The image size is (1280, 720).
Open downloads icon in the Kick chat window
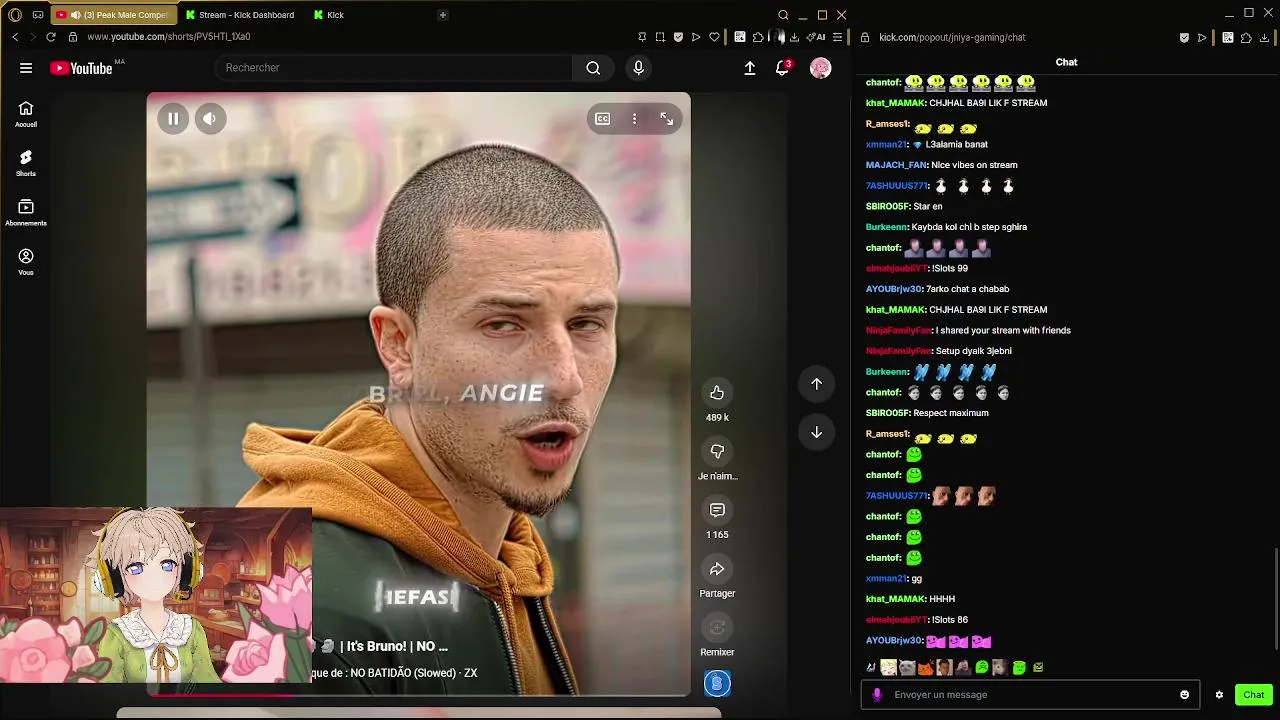pos(1264,38)
